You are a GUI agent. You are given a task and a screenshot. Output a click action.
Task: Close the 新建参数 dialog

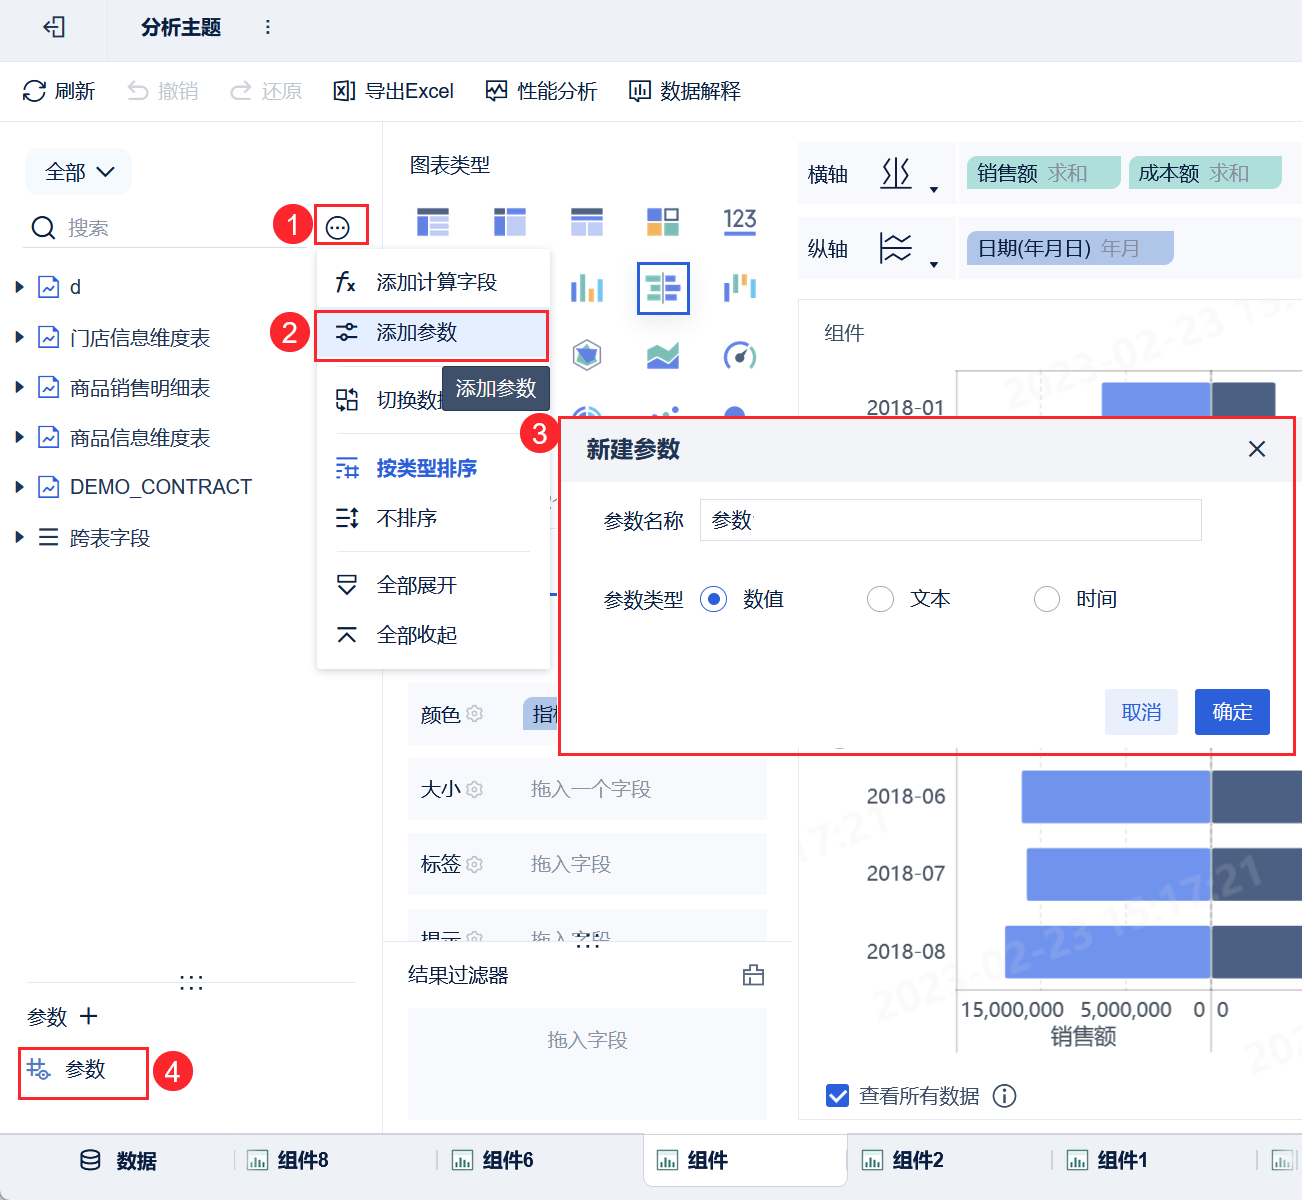(x=1257, y=449)
